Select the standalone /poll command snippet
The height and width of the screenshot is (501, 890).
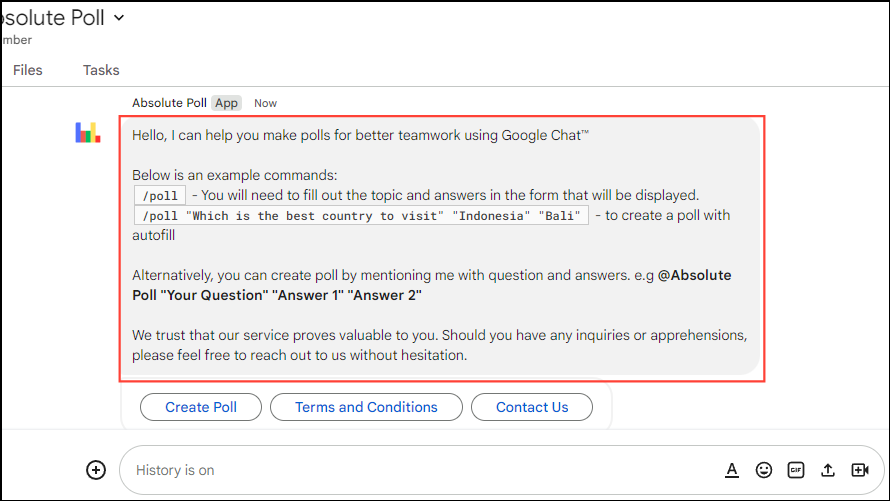point(160,196)
